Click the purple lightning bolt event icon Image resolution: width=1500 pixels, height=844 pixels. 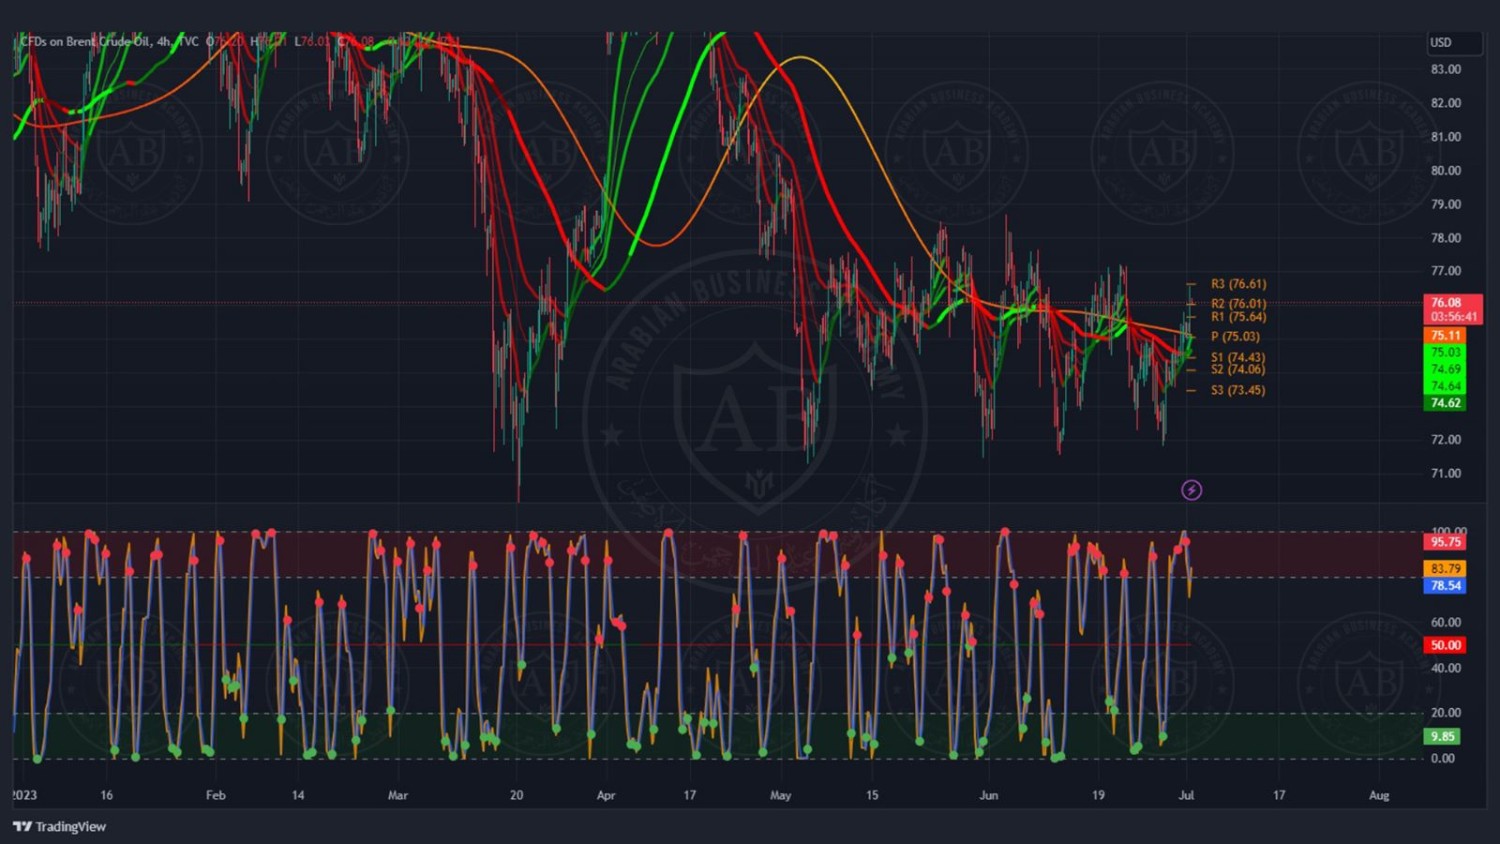[x=1191, y=490]
